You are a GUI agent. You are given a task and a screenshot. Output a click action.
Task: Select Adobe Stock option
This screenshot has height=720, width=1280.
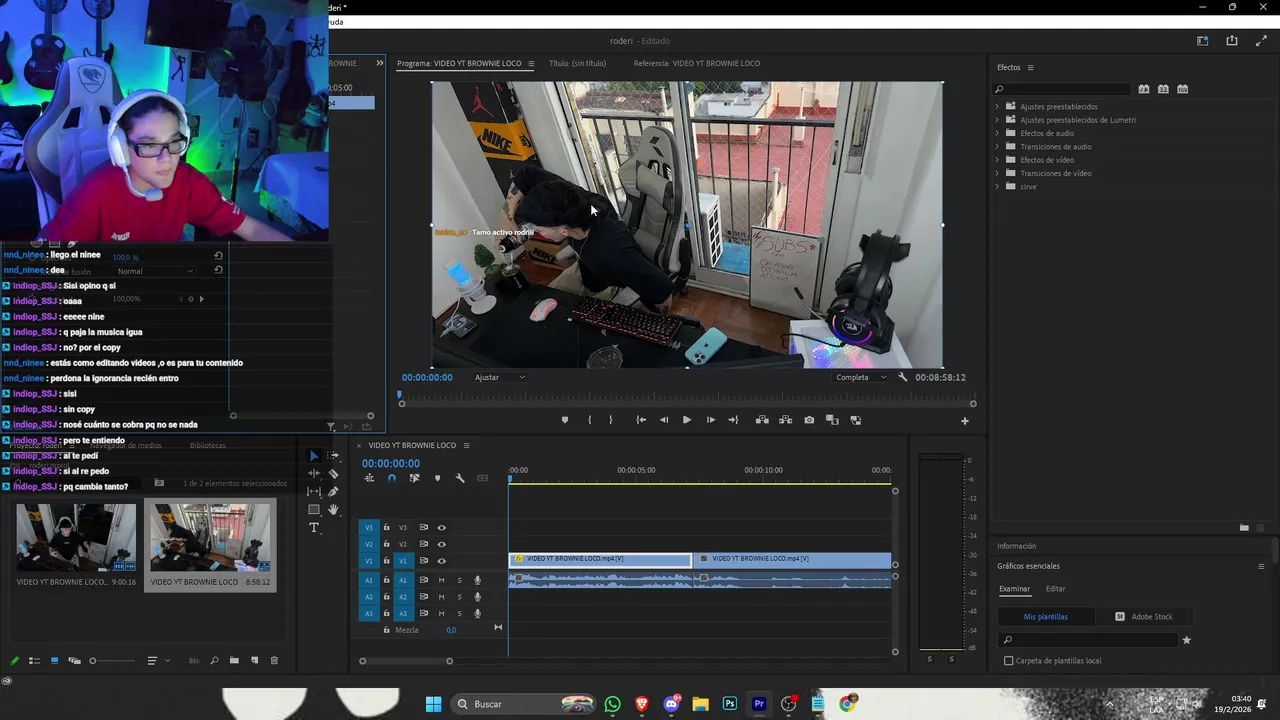point(1144,617)
